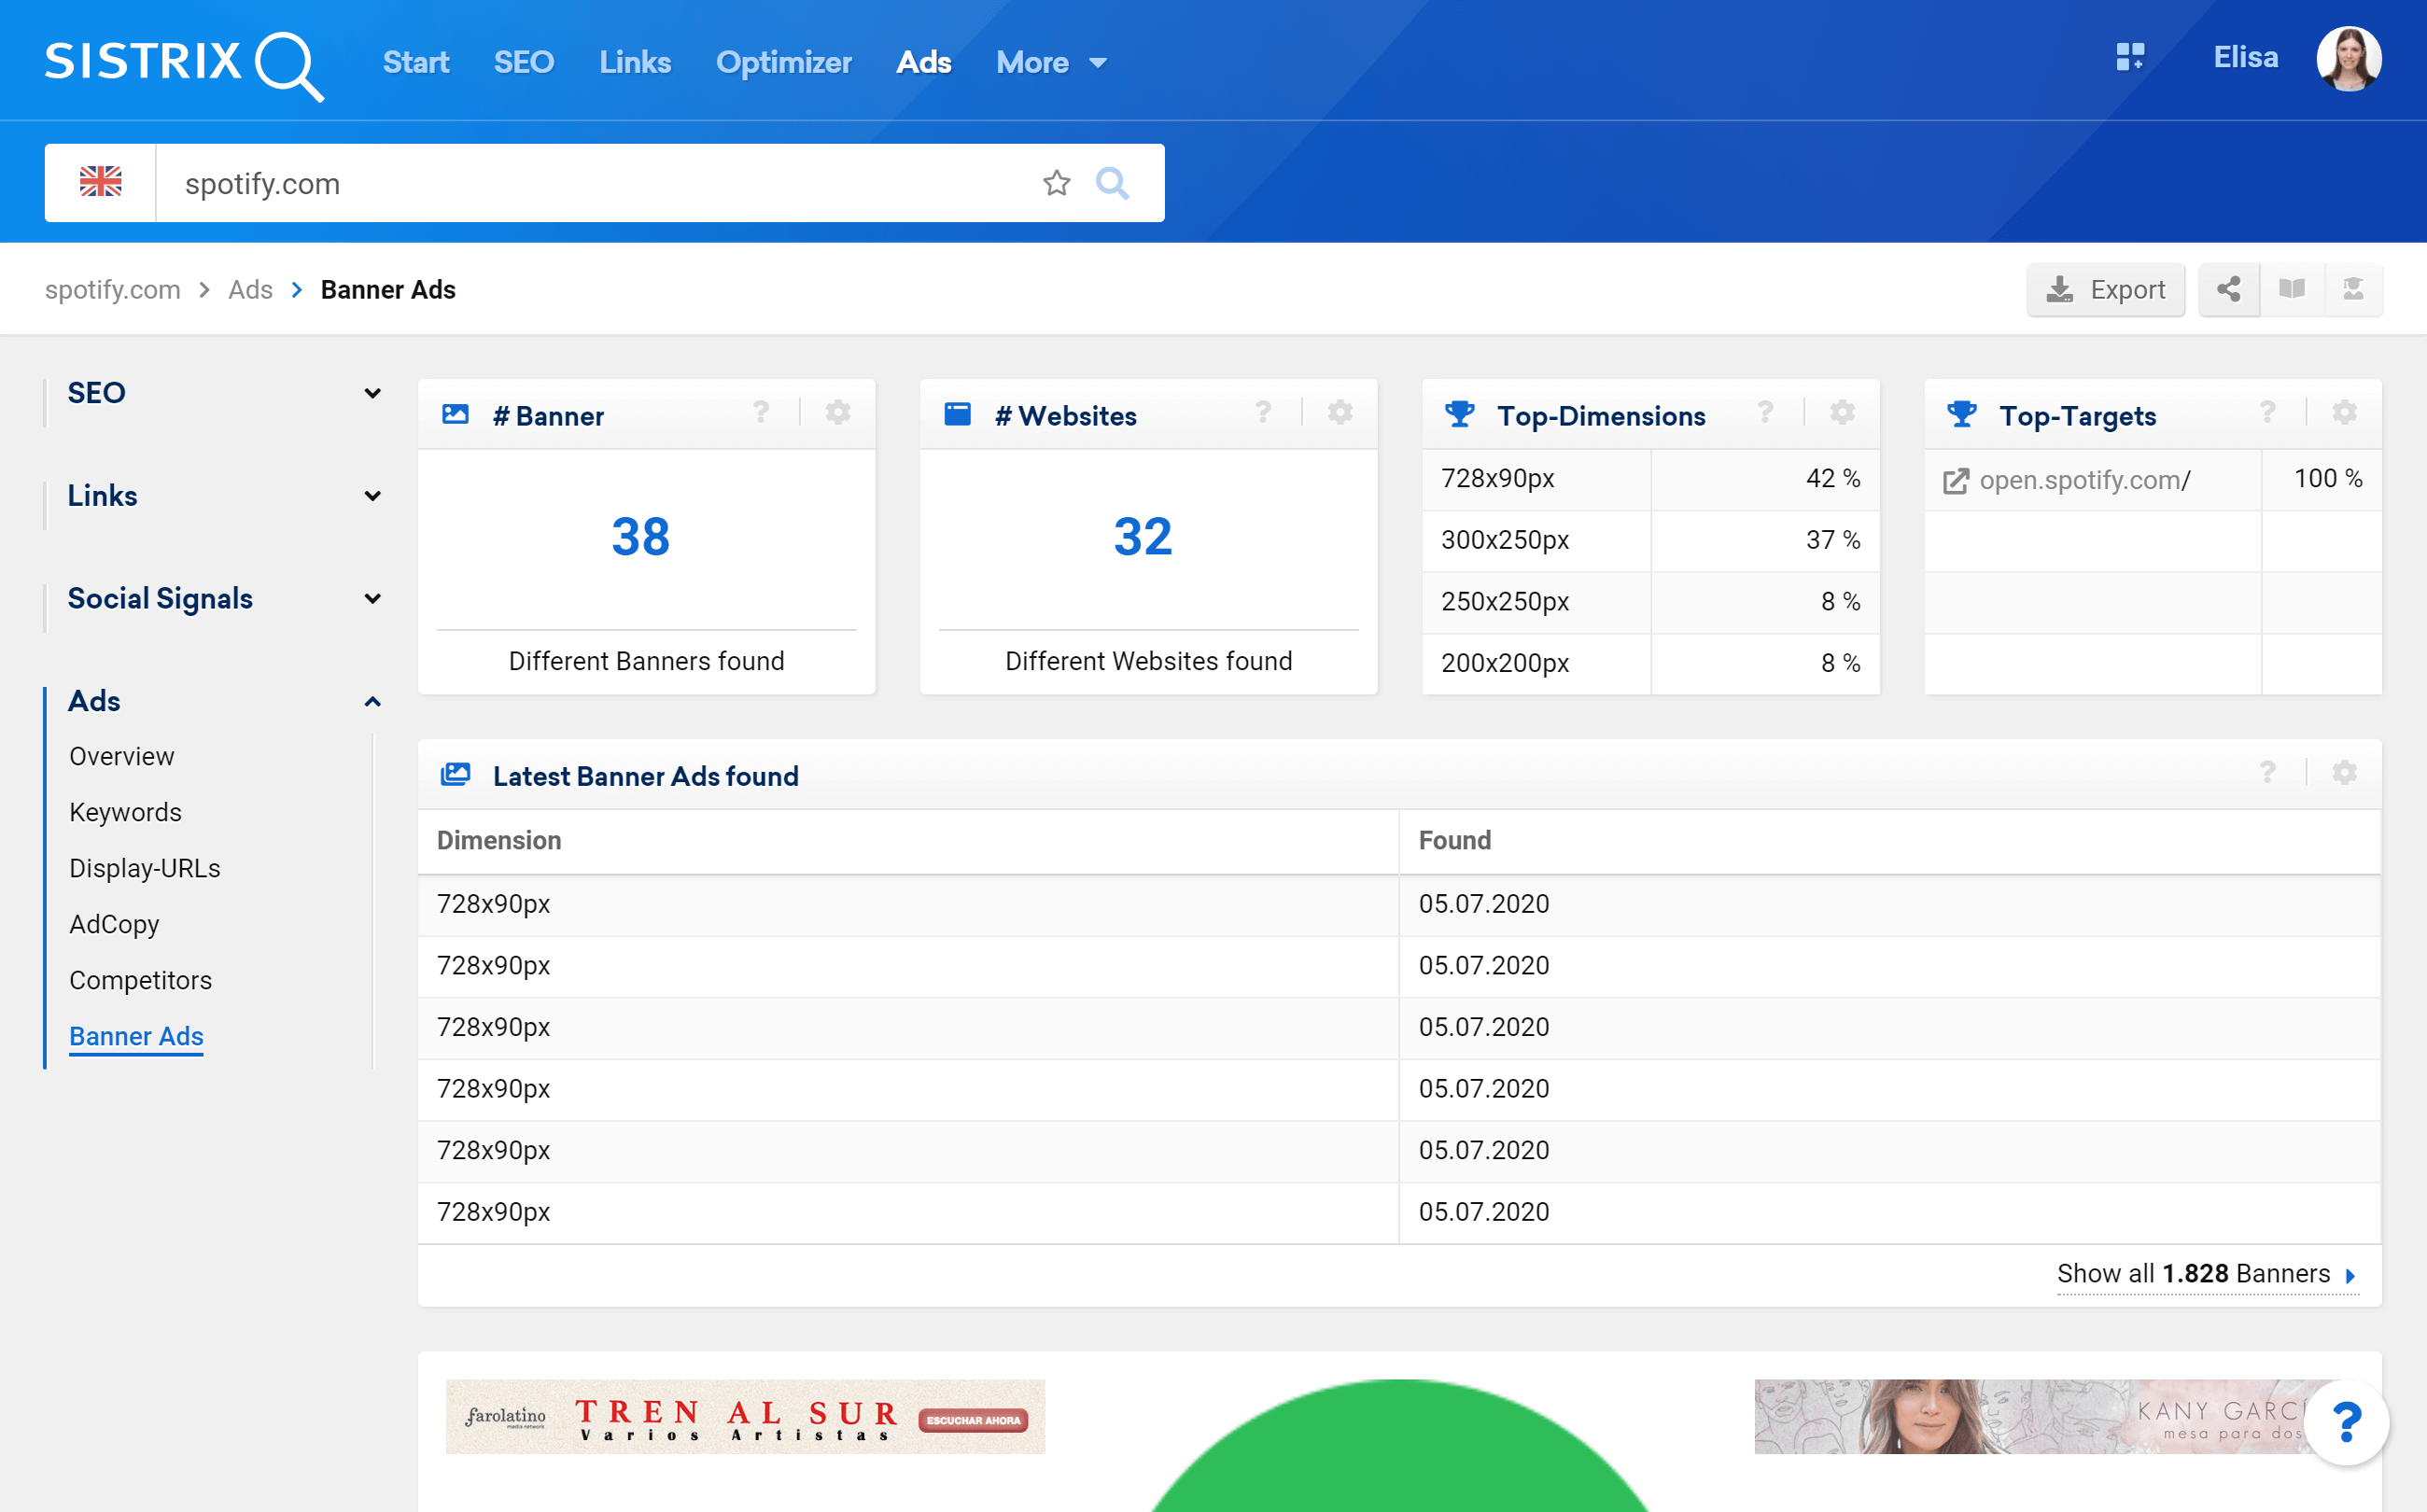
Task: Open Overview in Ads sidebar
Action: click(x=122, y=756)
